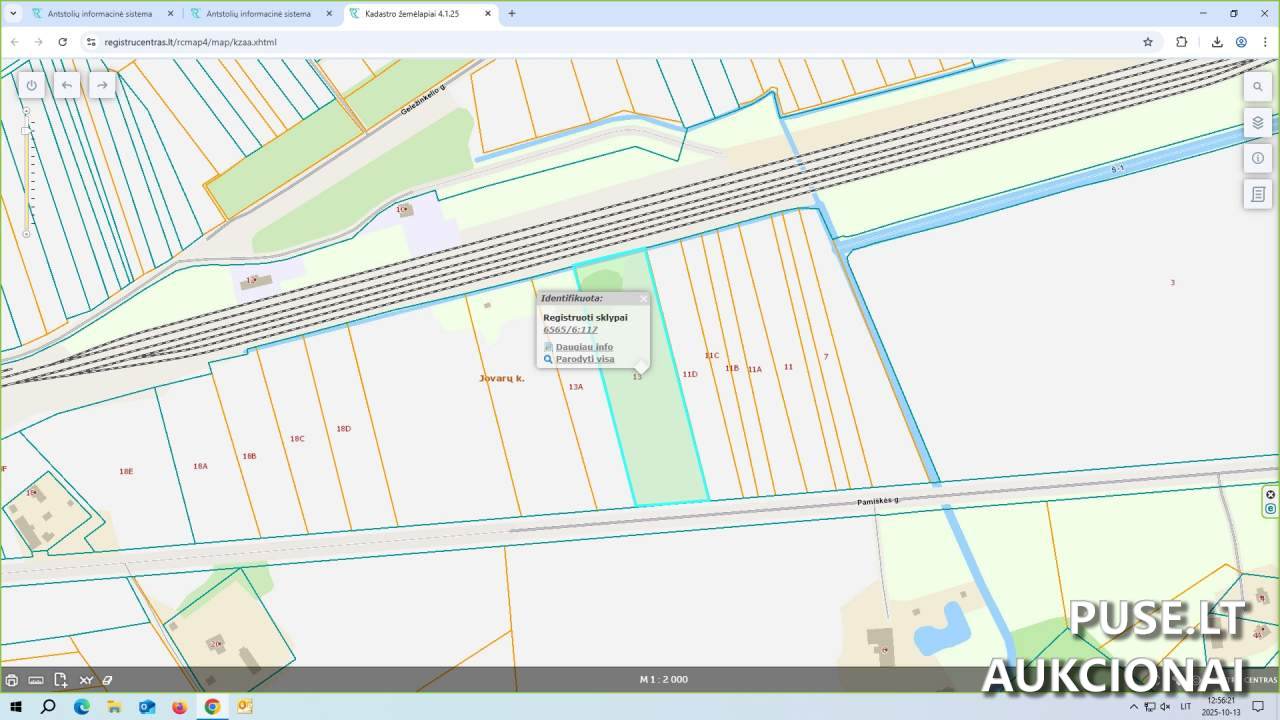Click the Parodyti visą link
Viewport: 1280px width, 720px height.
[x=584, y=359]
